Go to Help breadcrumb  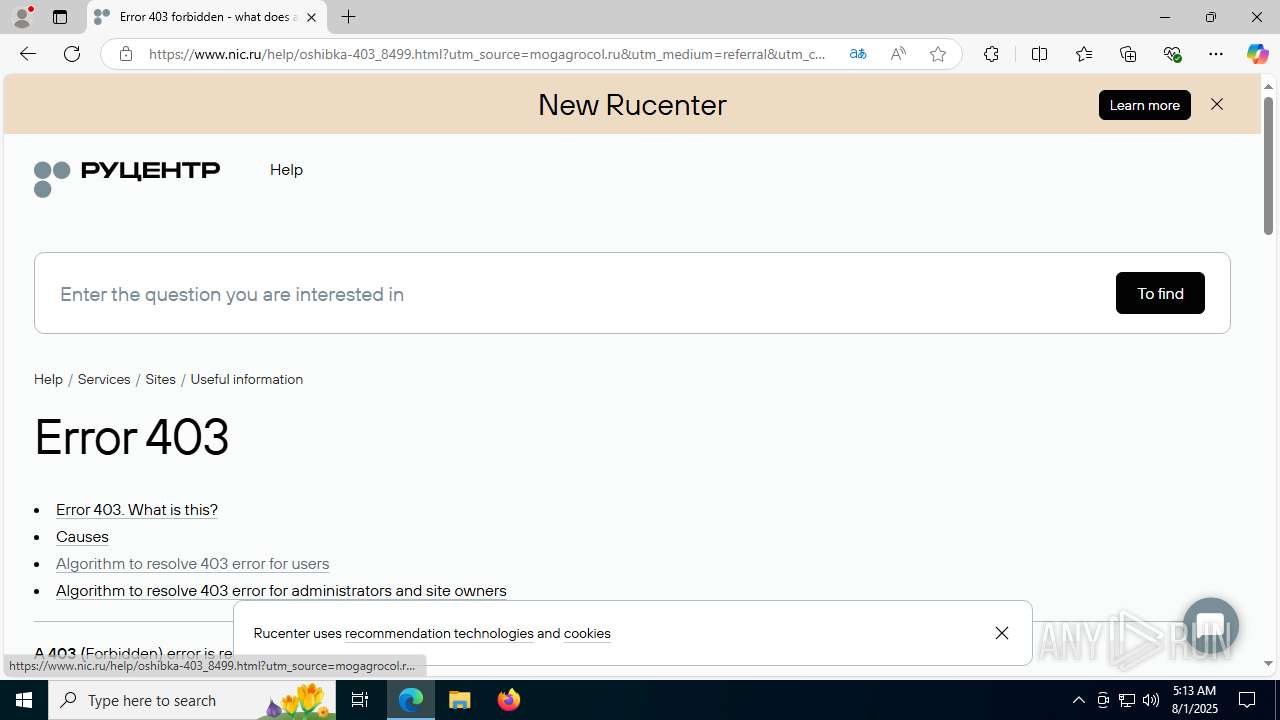pos(48,379)
